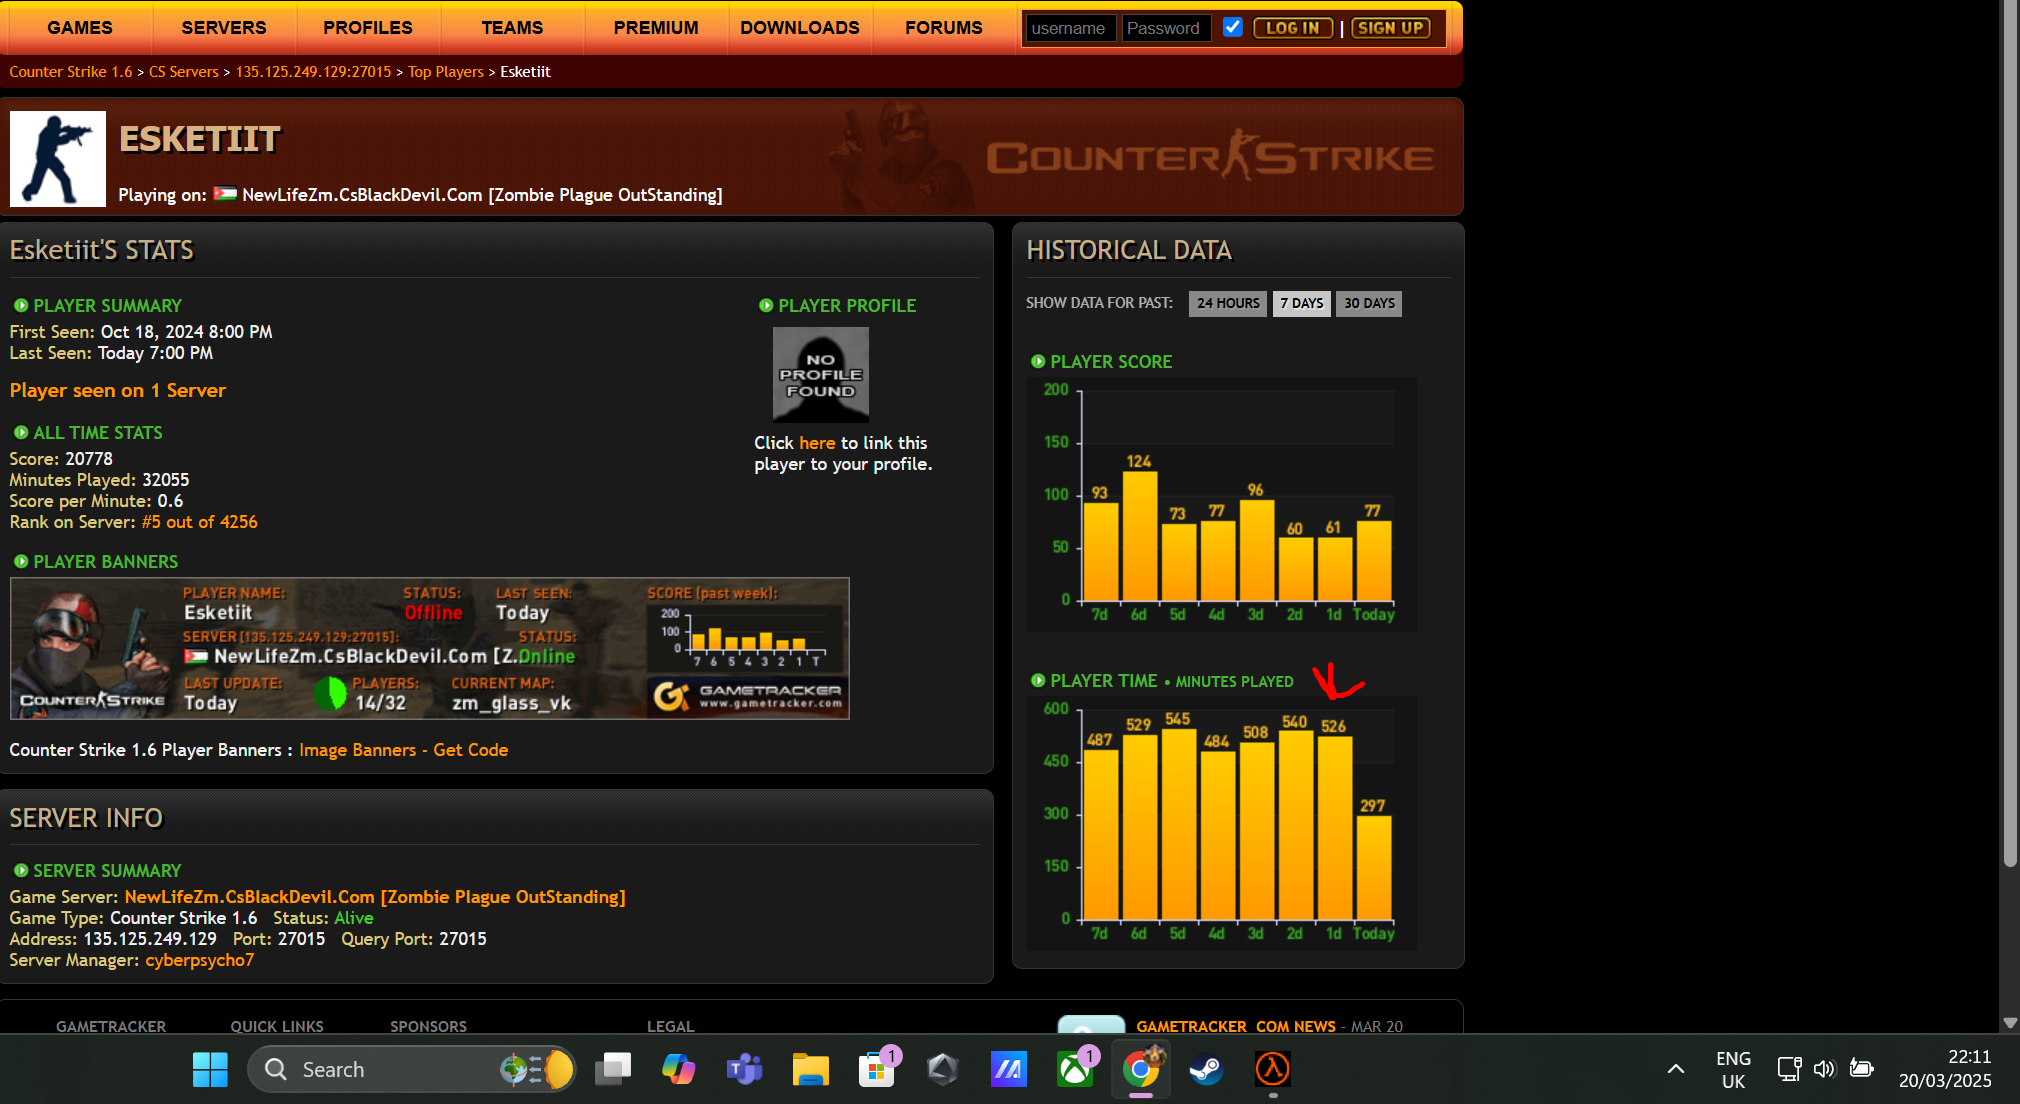Go to Counter Strike 1.6 breadcrumb
Image resolution: width=2020 pixels, height=1104 pixels.
tap(71, 72)
